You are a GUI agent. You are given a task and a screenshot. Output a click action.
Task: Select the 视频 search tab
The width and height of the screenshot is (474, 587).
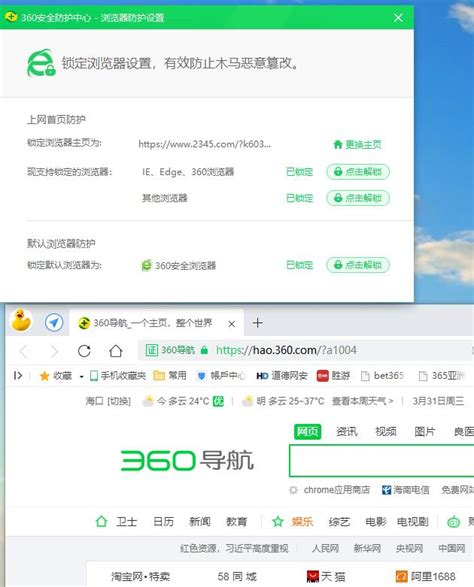pyautogui.click(x=386, y=432)
